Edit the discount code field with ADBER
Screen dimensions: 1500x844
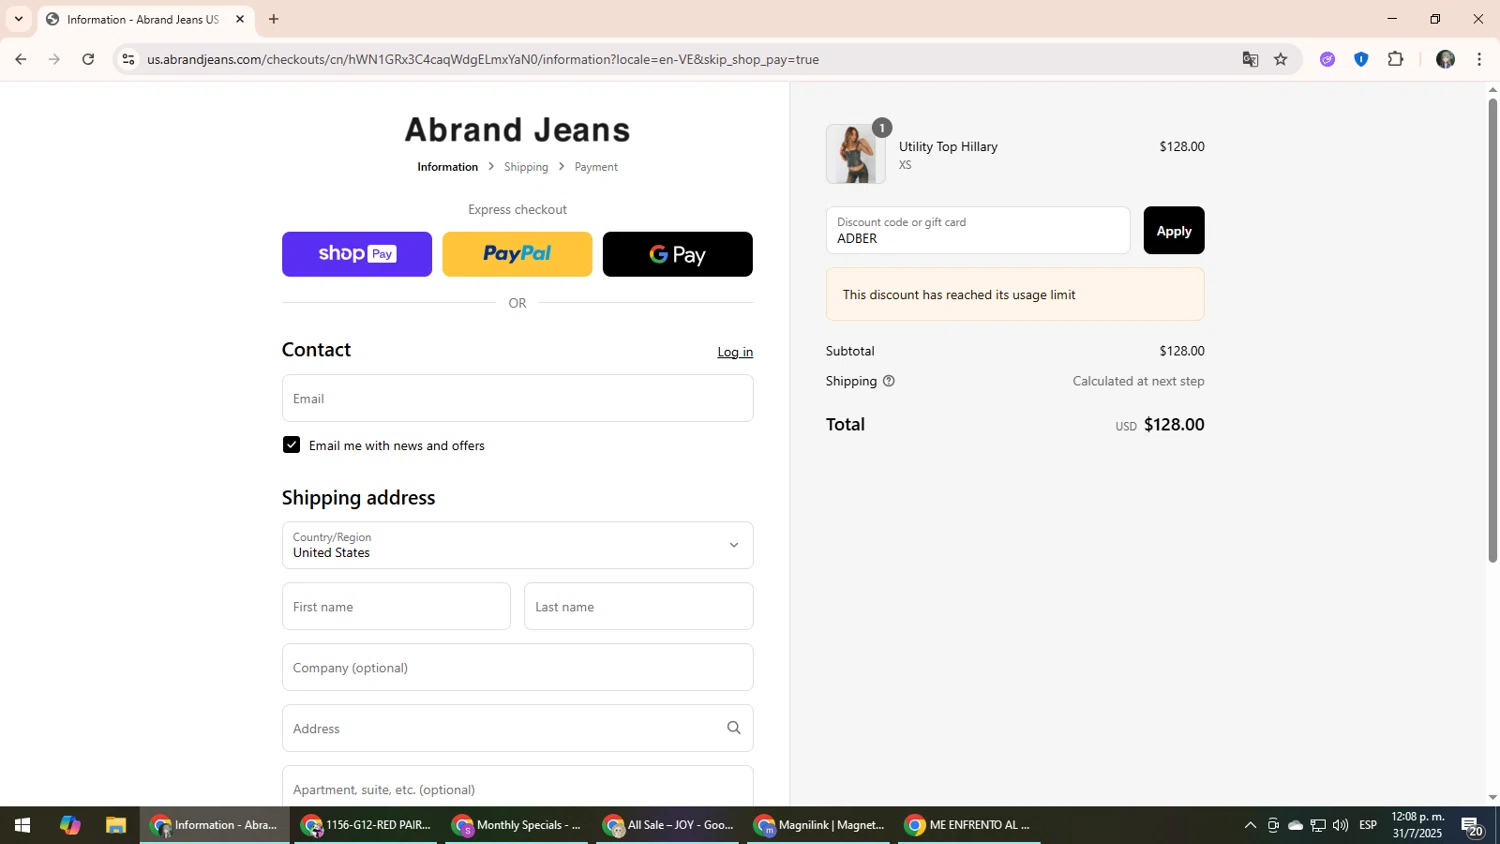tap(978, 230)
